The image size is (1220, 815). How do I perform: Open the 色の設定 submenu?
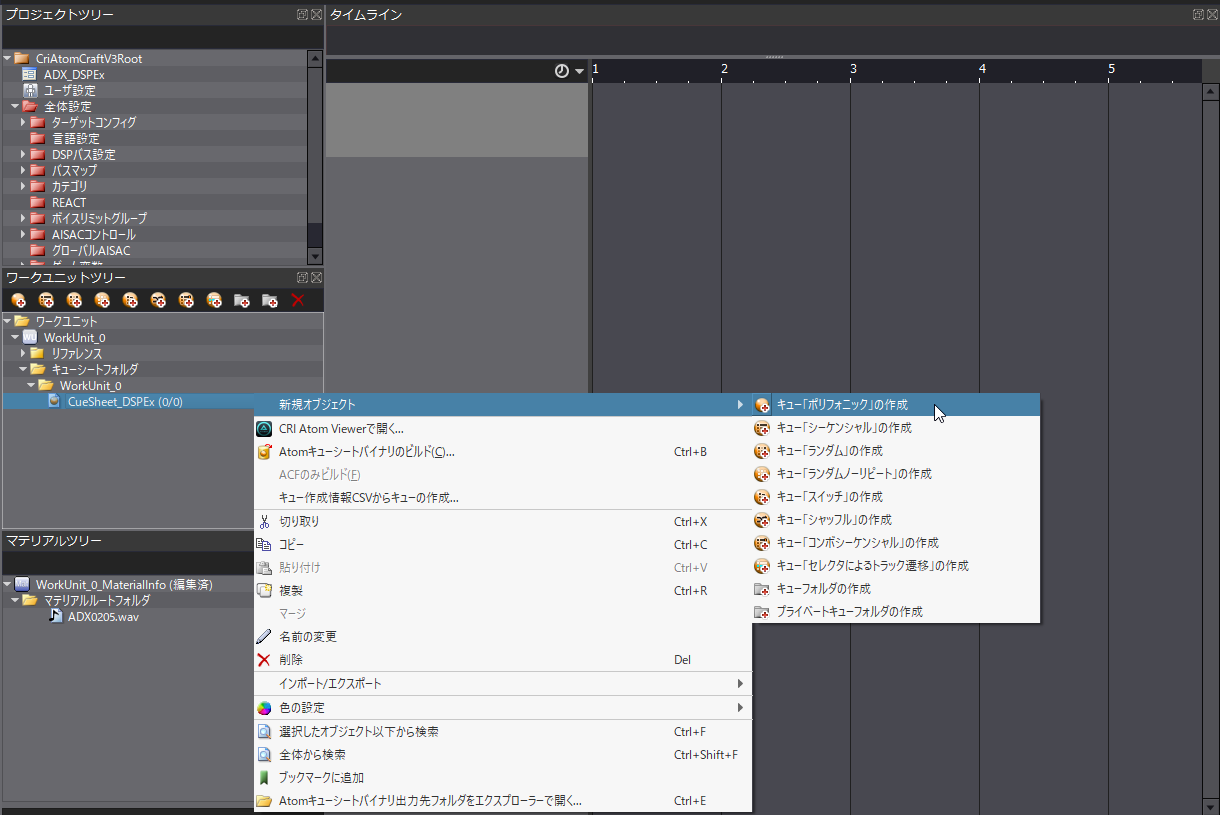click(x=502, y=707)
